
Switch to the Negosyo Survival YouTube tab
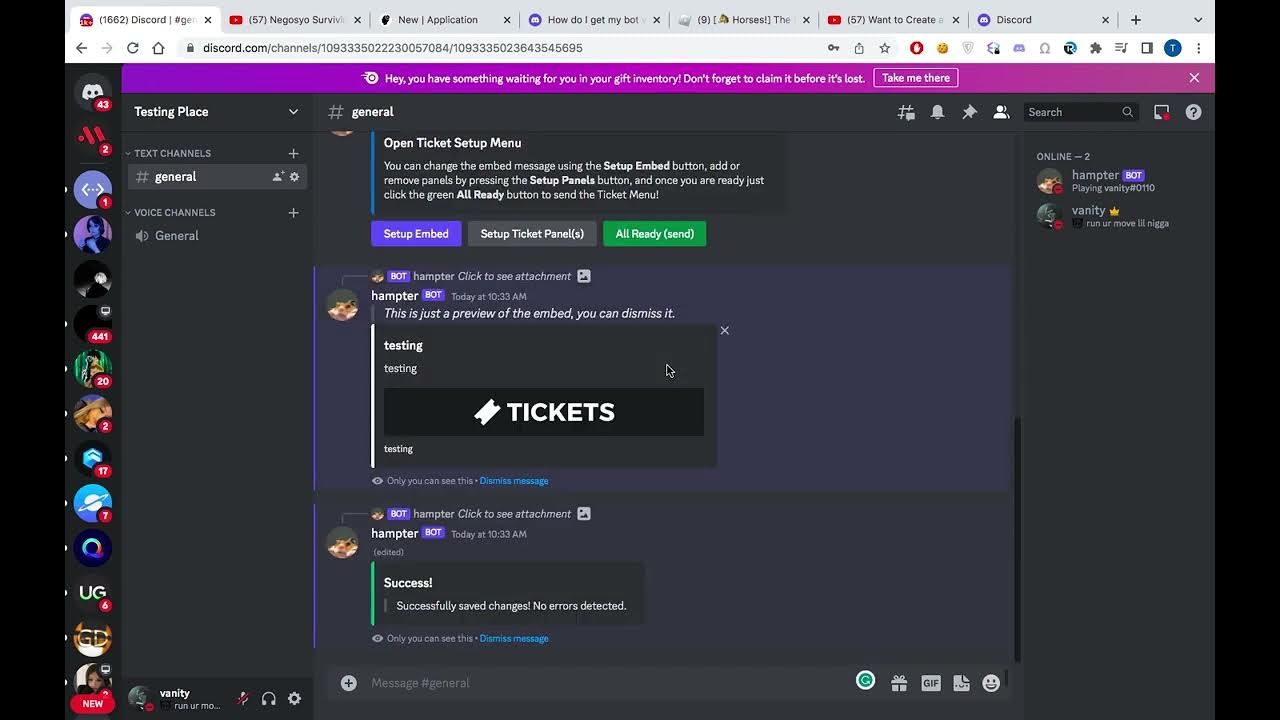click(293, 20)
